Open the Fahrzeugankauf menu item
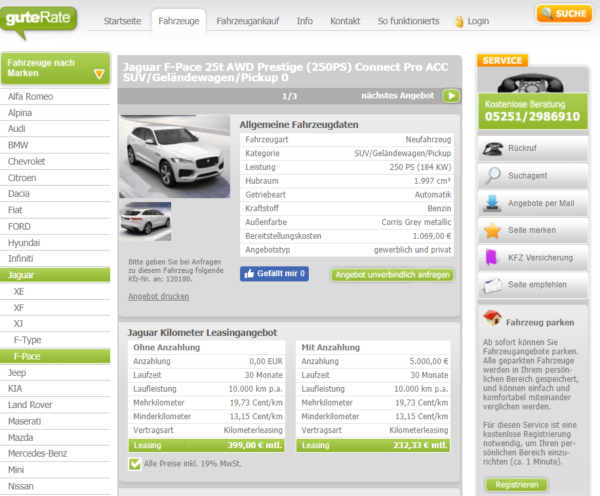This screenshot has width=600, height=496. pos(248,21)
